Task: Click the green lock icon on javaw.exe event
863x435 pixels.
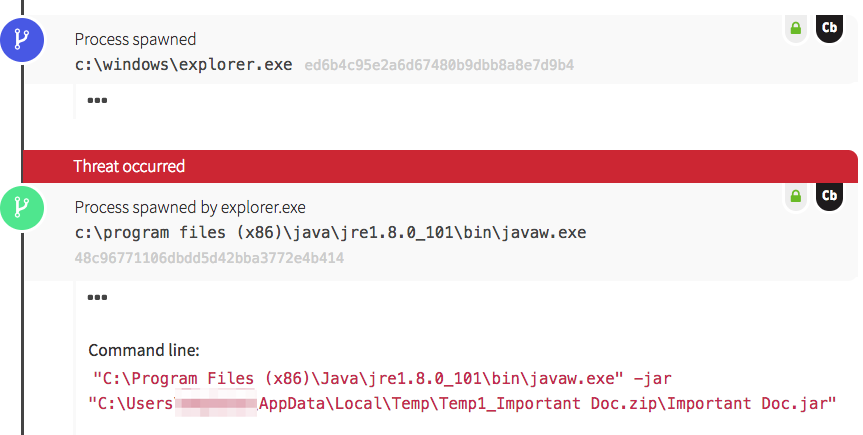Action: [796, 197]
